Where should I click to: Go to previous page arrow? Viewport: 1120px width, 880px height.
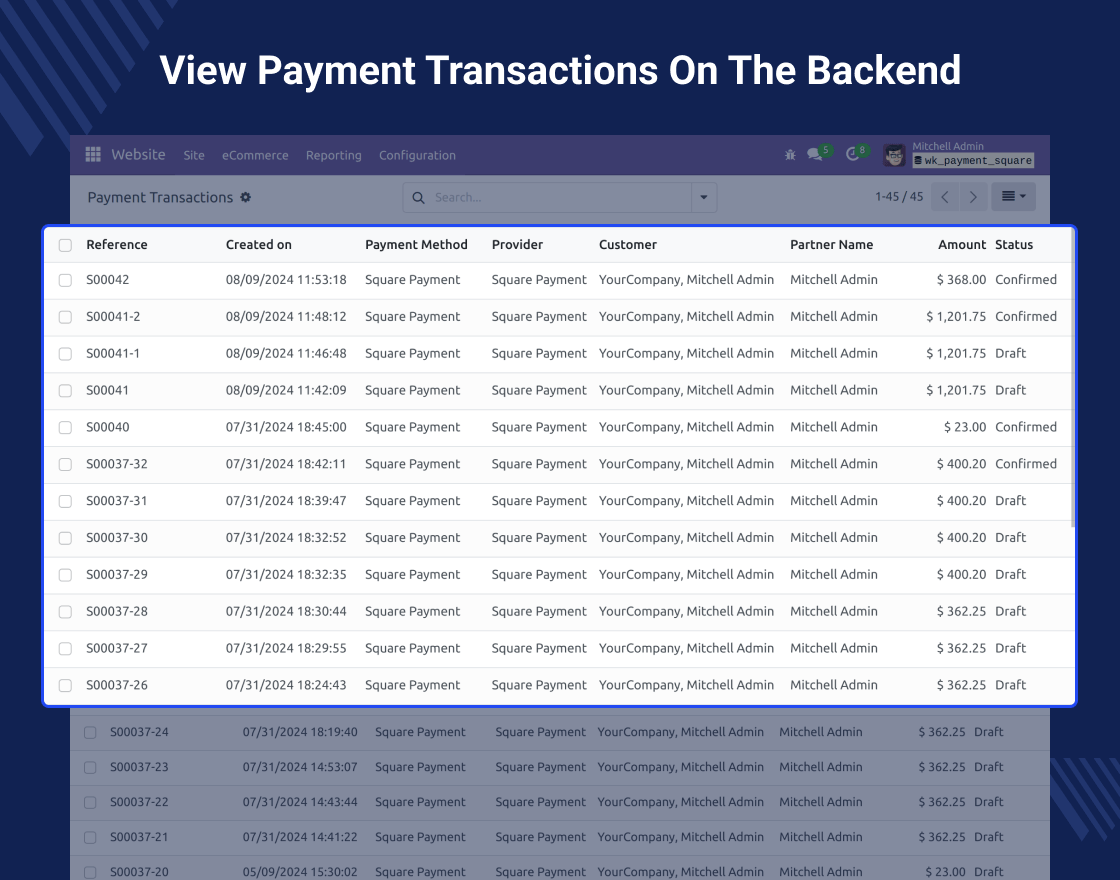tap(945, 197)
